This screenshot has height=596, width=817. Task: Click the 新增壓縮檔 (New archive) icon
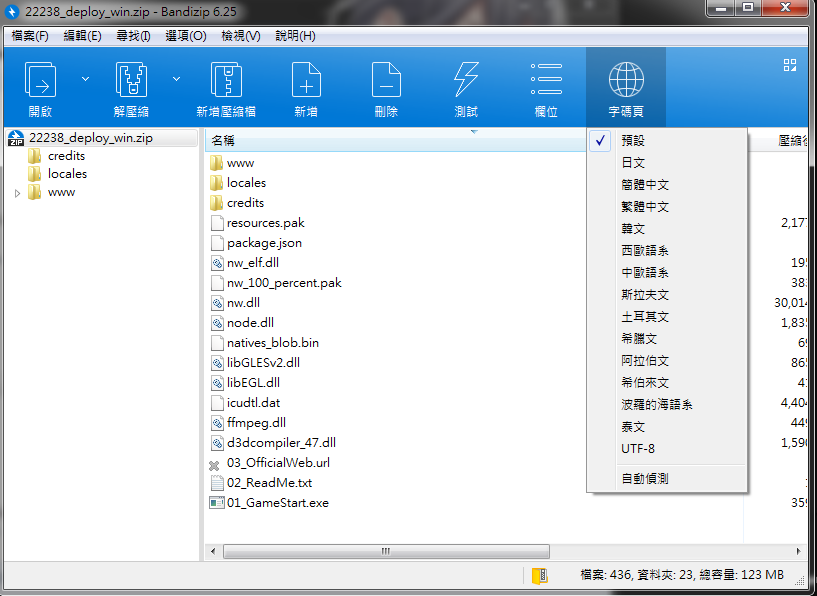tap(226, 79)
